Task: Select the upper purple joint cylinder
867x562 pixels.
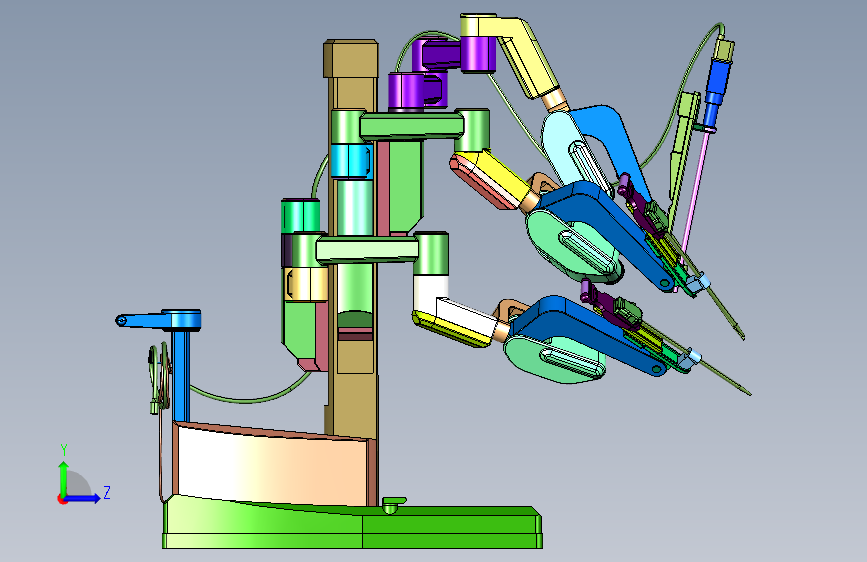Action: (478, 54)
